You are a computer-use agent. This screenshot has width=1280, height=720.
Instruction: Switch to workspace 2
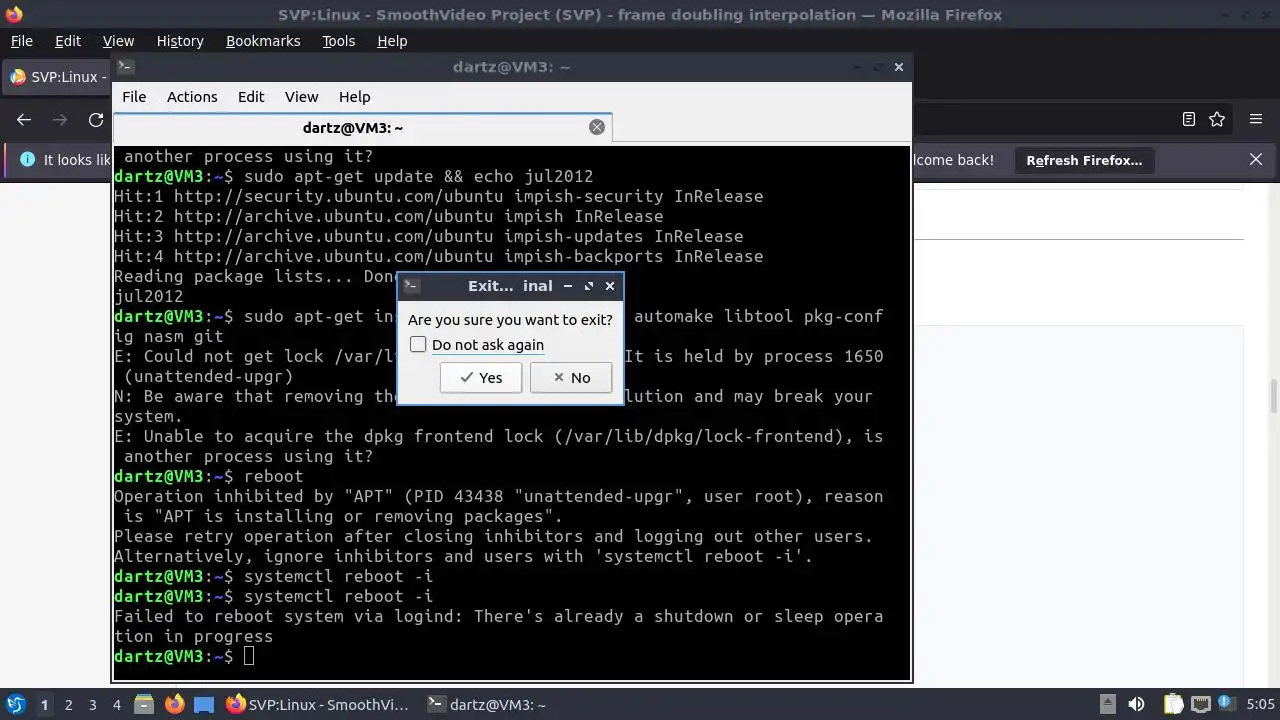click(x=68, y=704)
